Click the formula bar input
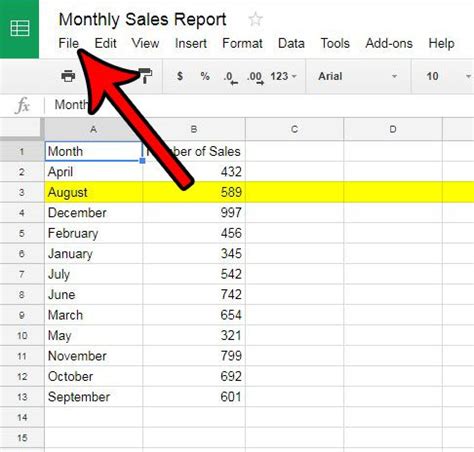474x452 pixels. (x=260, y=105)
